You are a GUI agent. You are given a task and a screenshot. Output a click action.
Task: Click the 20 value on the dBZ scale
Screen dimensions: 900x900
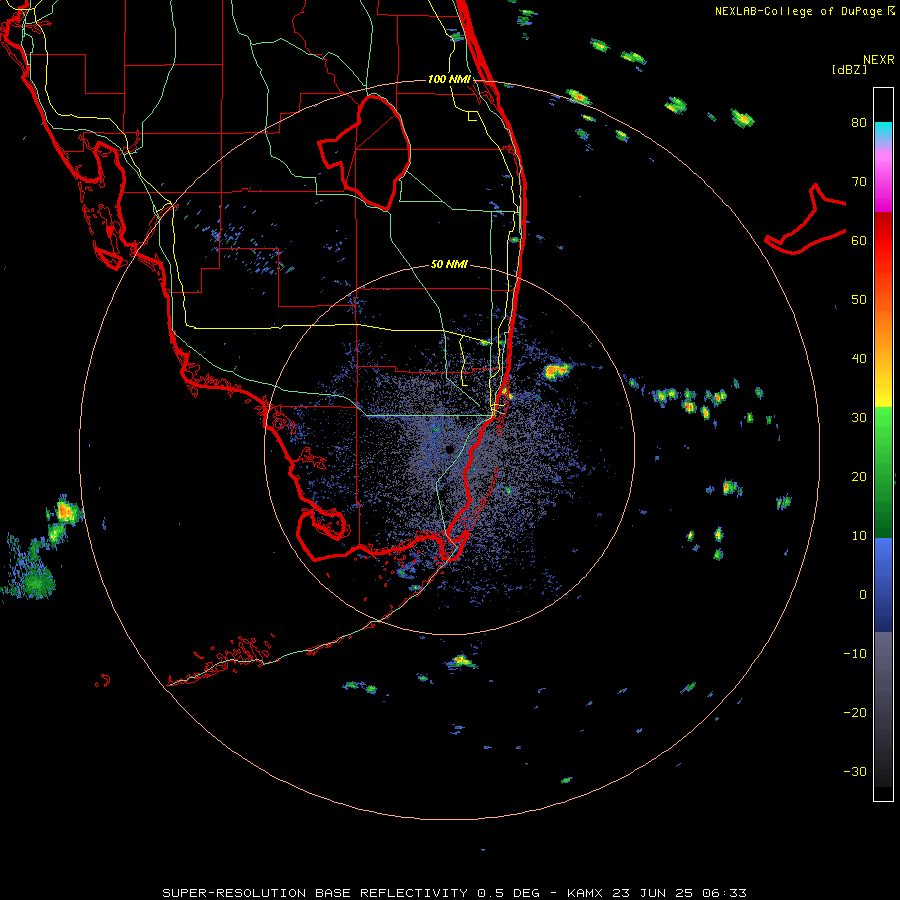[x=859, y=477]
